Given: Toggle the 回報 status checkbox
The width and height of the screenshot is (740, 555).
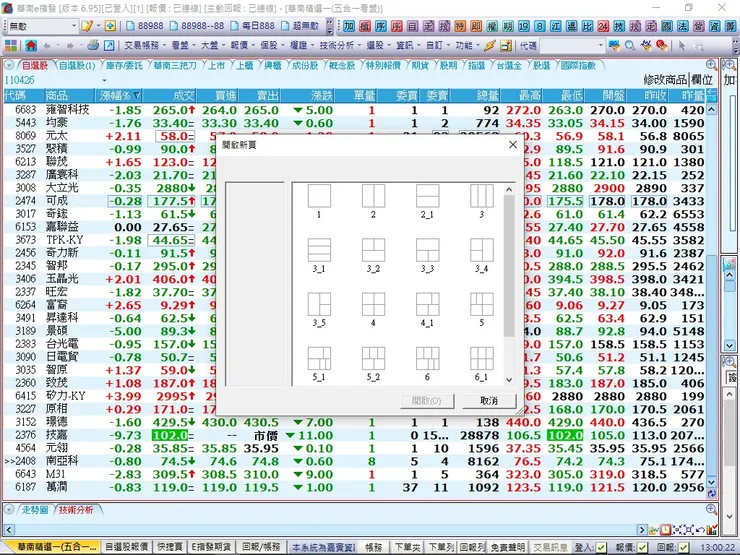Looking at the screenshot, I should [683, 547].
